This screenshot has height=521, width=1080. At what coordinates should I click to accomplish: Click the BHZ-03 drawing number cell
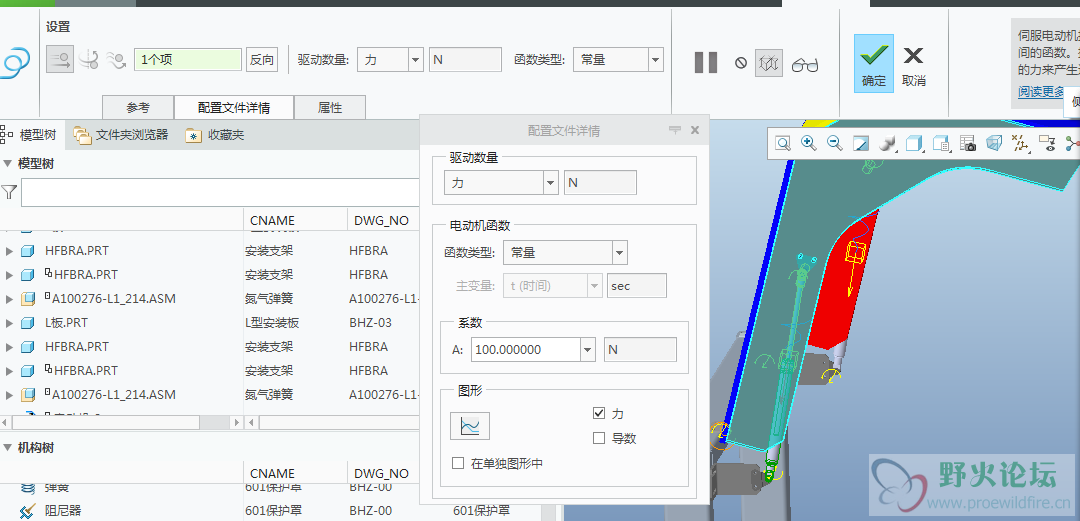pos(371,323)
